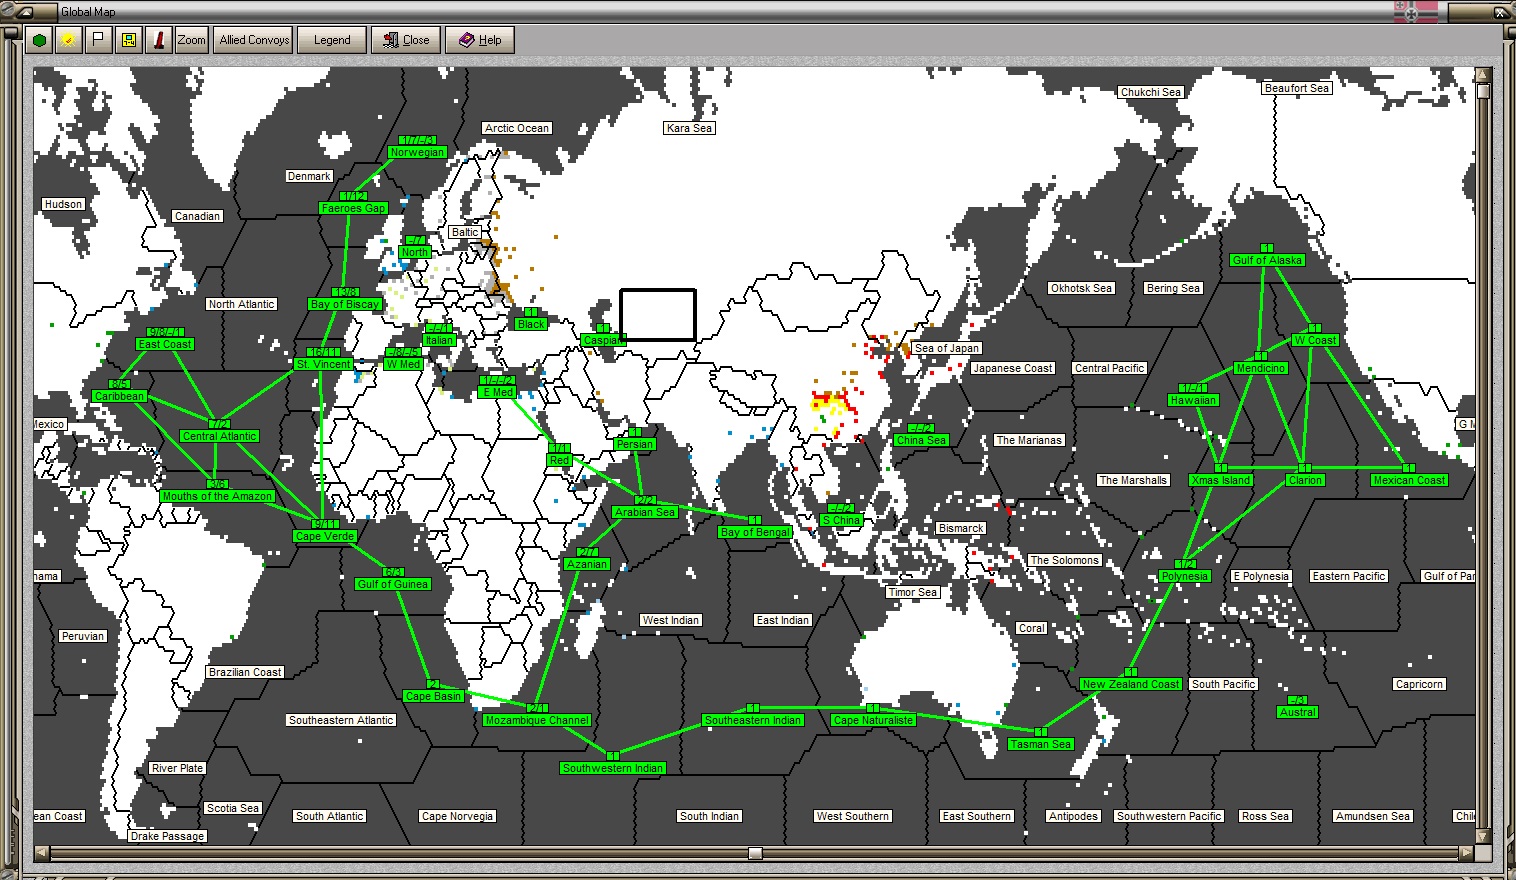The image size is (1516, 880).
Task: Select the Gulf of Guinea zone
Action: [x=393, y=584]
